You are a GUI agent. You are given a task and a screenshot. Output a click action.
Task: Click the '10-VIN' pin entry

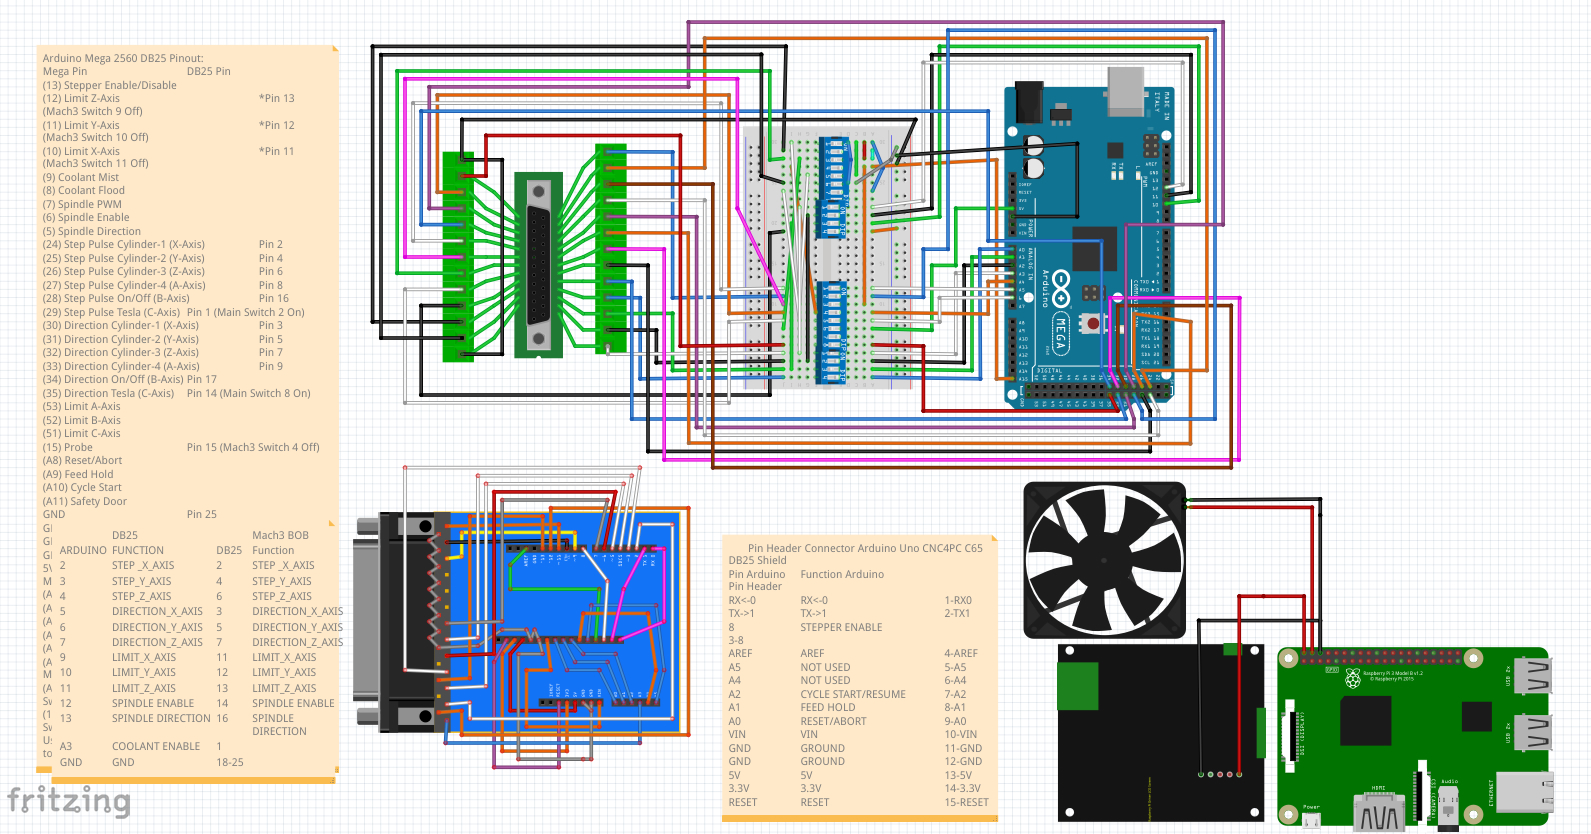point(961,734)
